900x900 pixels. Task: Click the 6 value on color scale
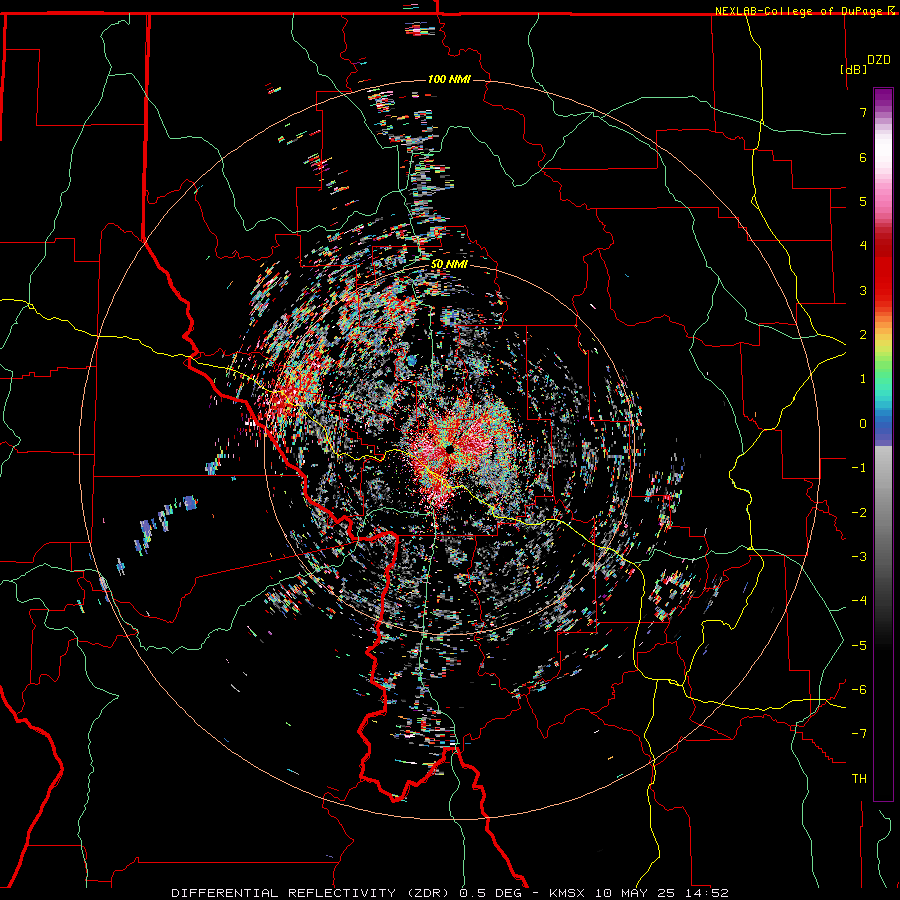click(863, 157)
